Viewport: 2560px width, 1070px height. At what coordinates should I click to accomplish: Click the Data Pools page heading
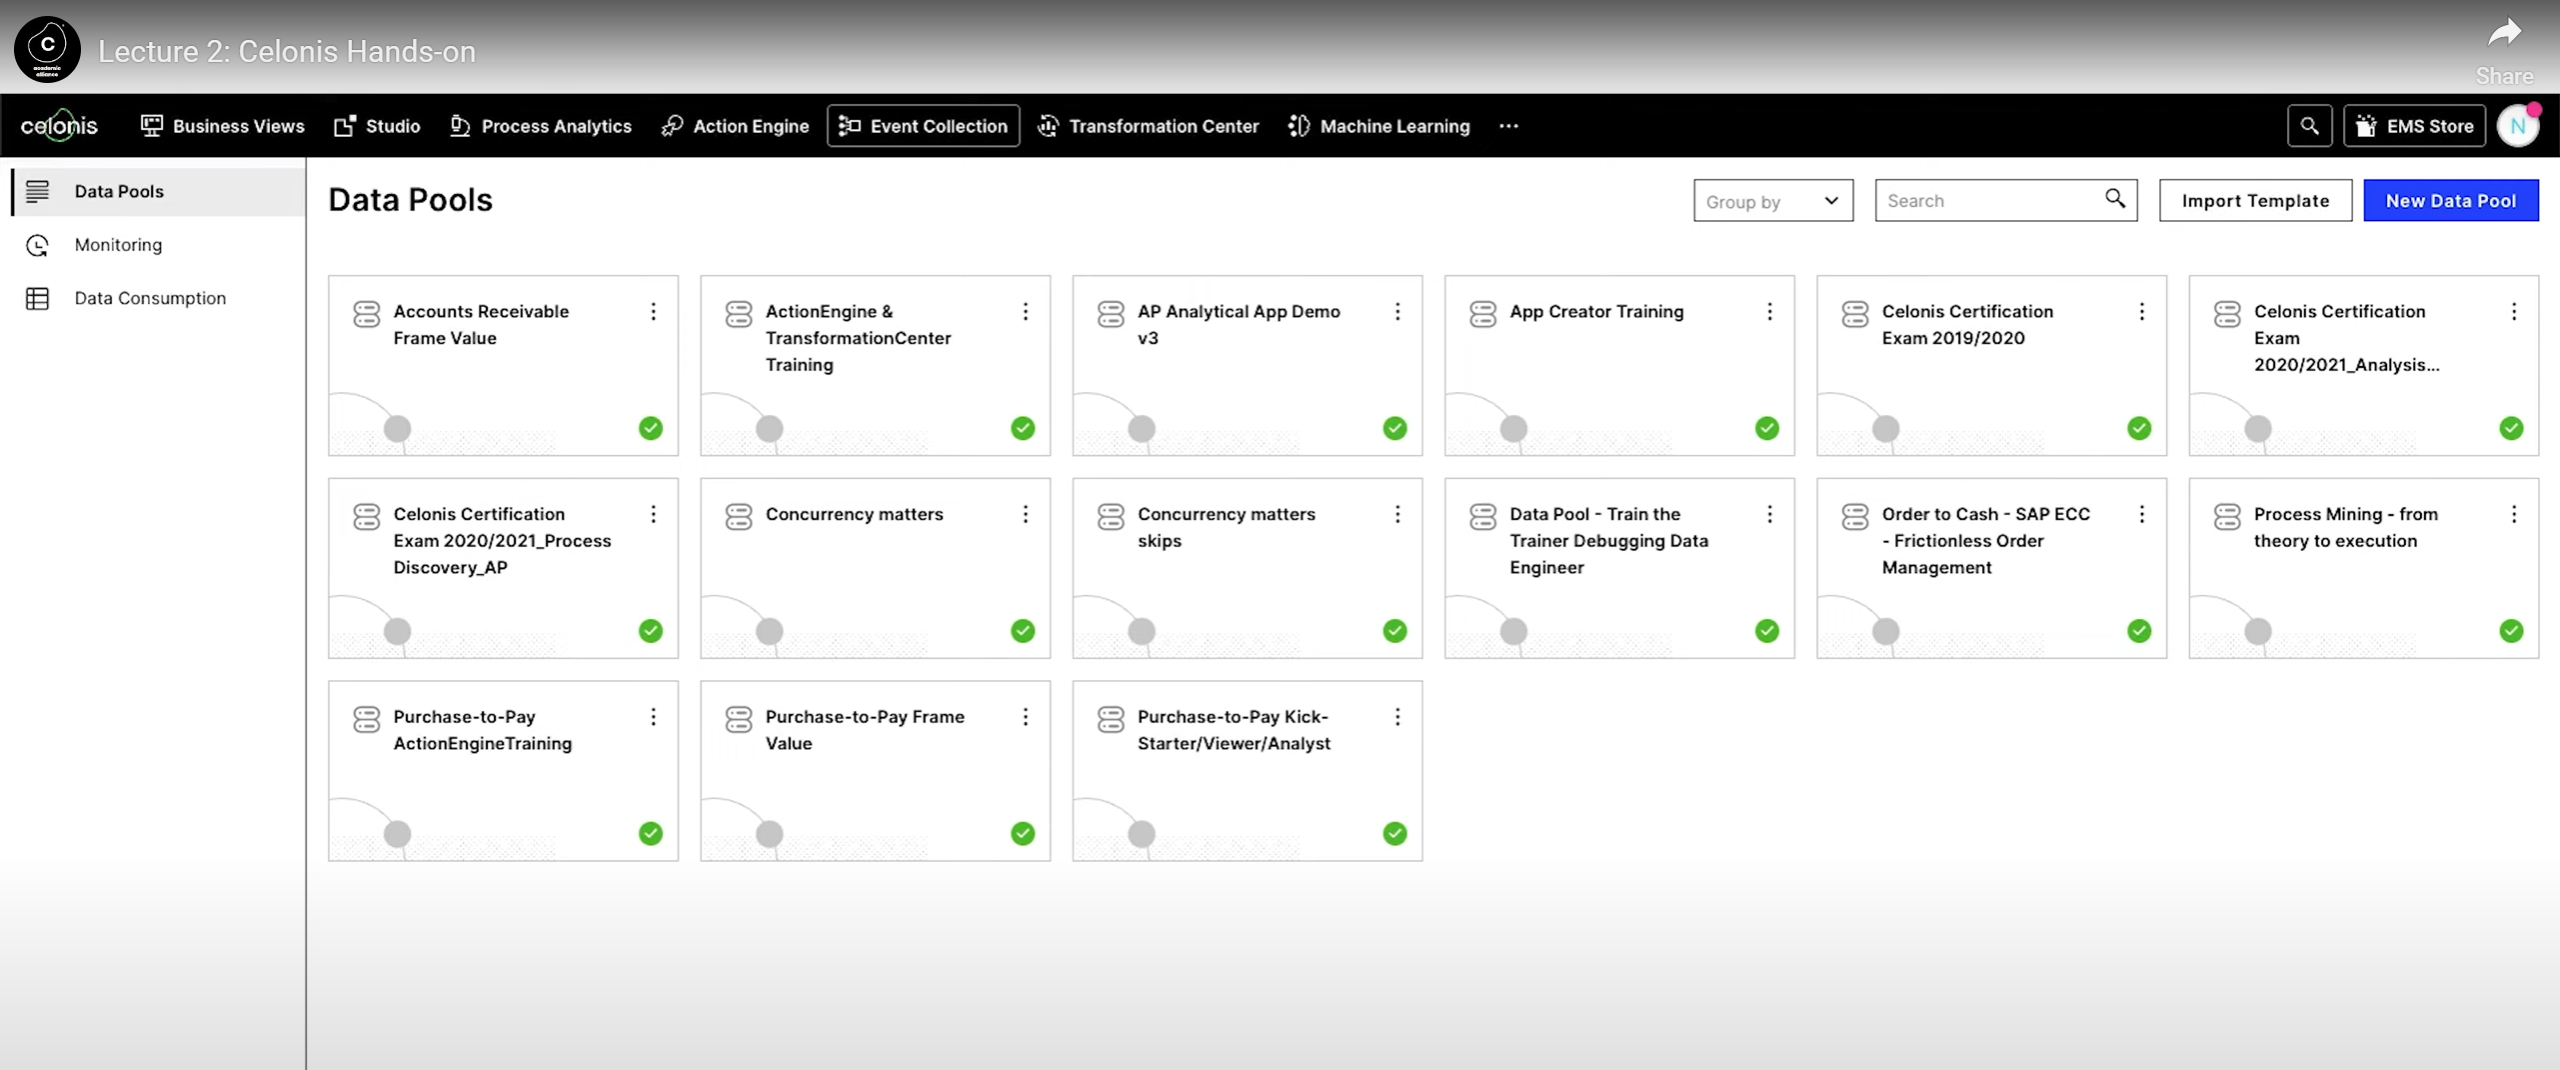(410, 200)
